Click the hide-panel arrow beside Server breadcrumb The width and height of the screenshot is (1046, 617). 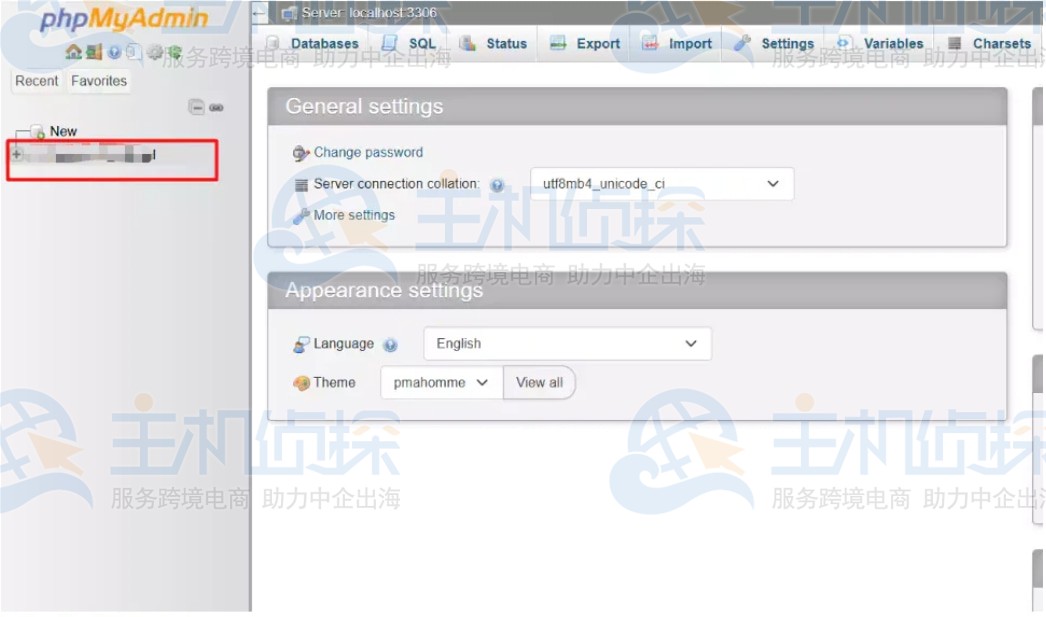pos(259,13)
